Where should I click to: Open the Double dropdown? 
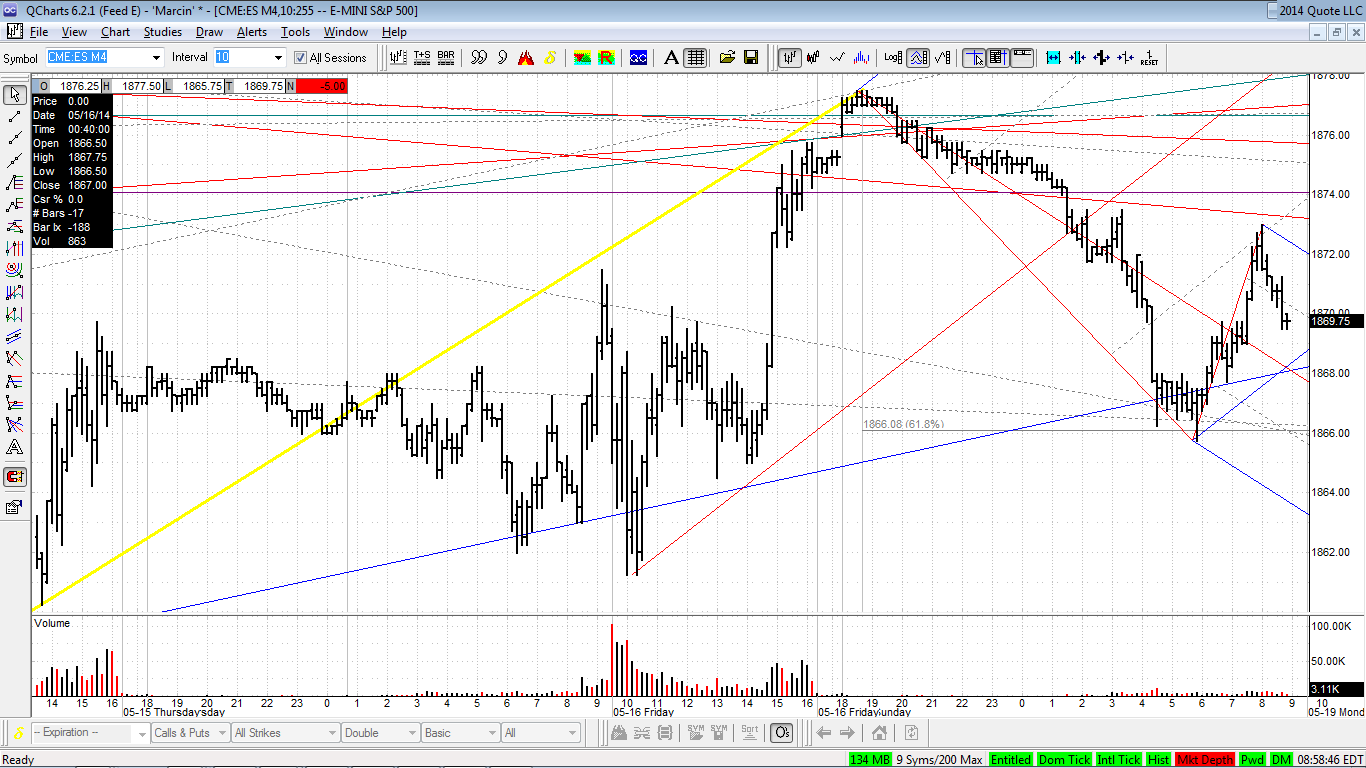pyautogui.click(x=379, y=733)
